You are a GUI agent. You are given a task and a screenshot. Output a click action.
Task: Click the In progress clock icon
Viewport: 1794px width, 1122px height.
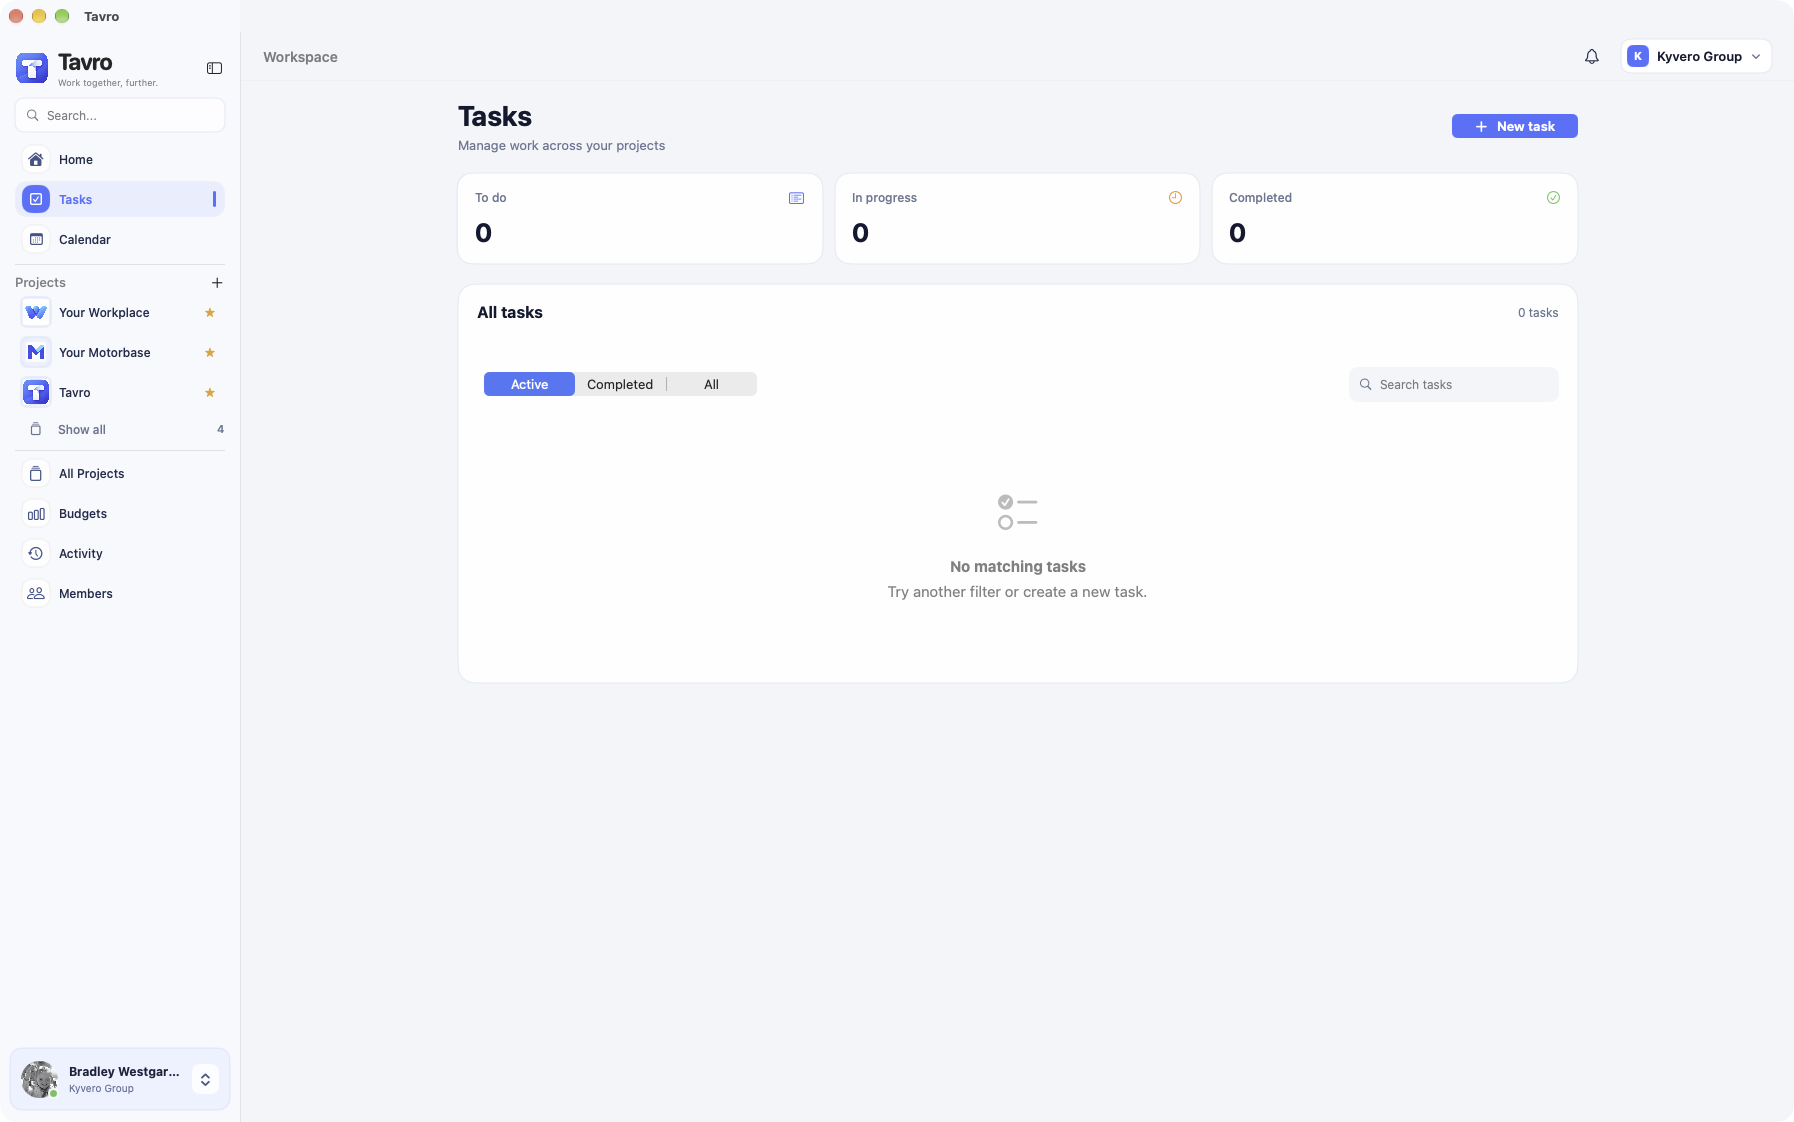[x=1175, y=198]
